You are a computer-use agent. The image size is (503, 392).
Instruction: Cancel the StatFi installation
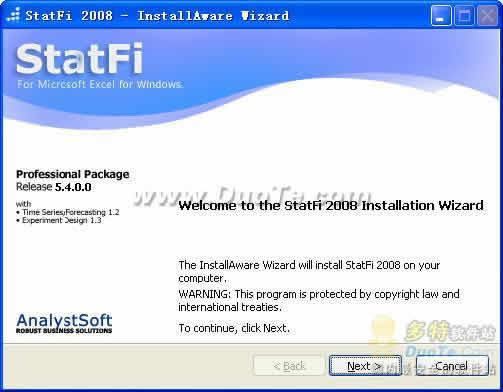click(x=452, y=366)
